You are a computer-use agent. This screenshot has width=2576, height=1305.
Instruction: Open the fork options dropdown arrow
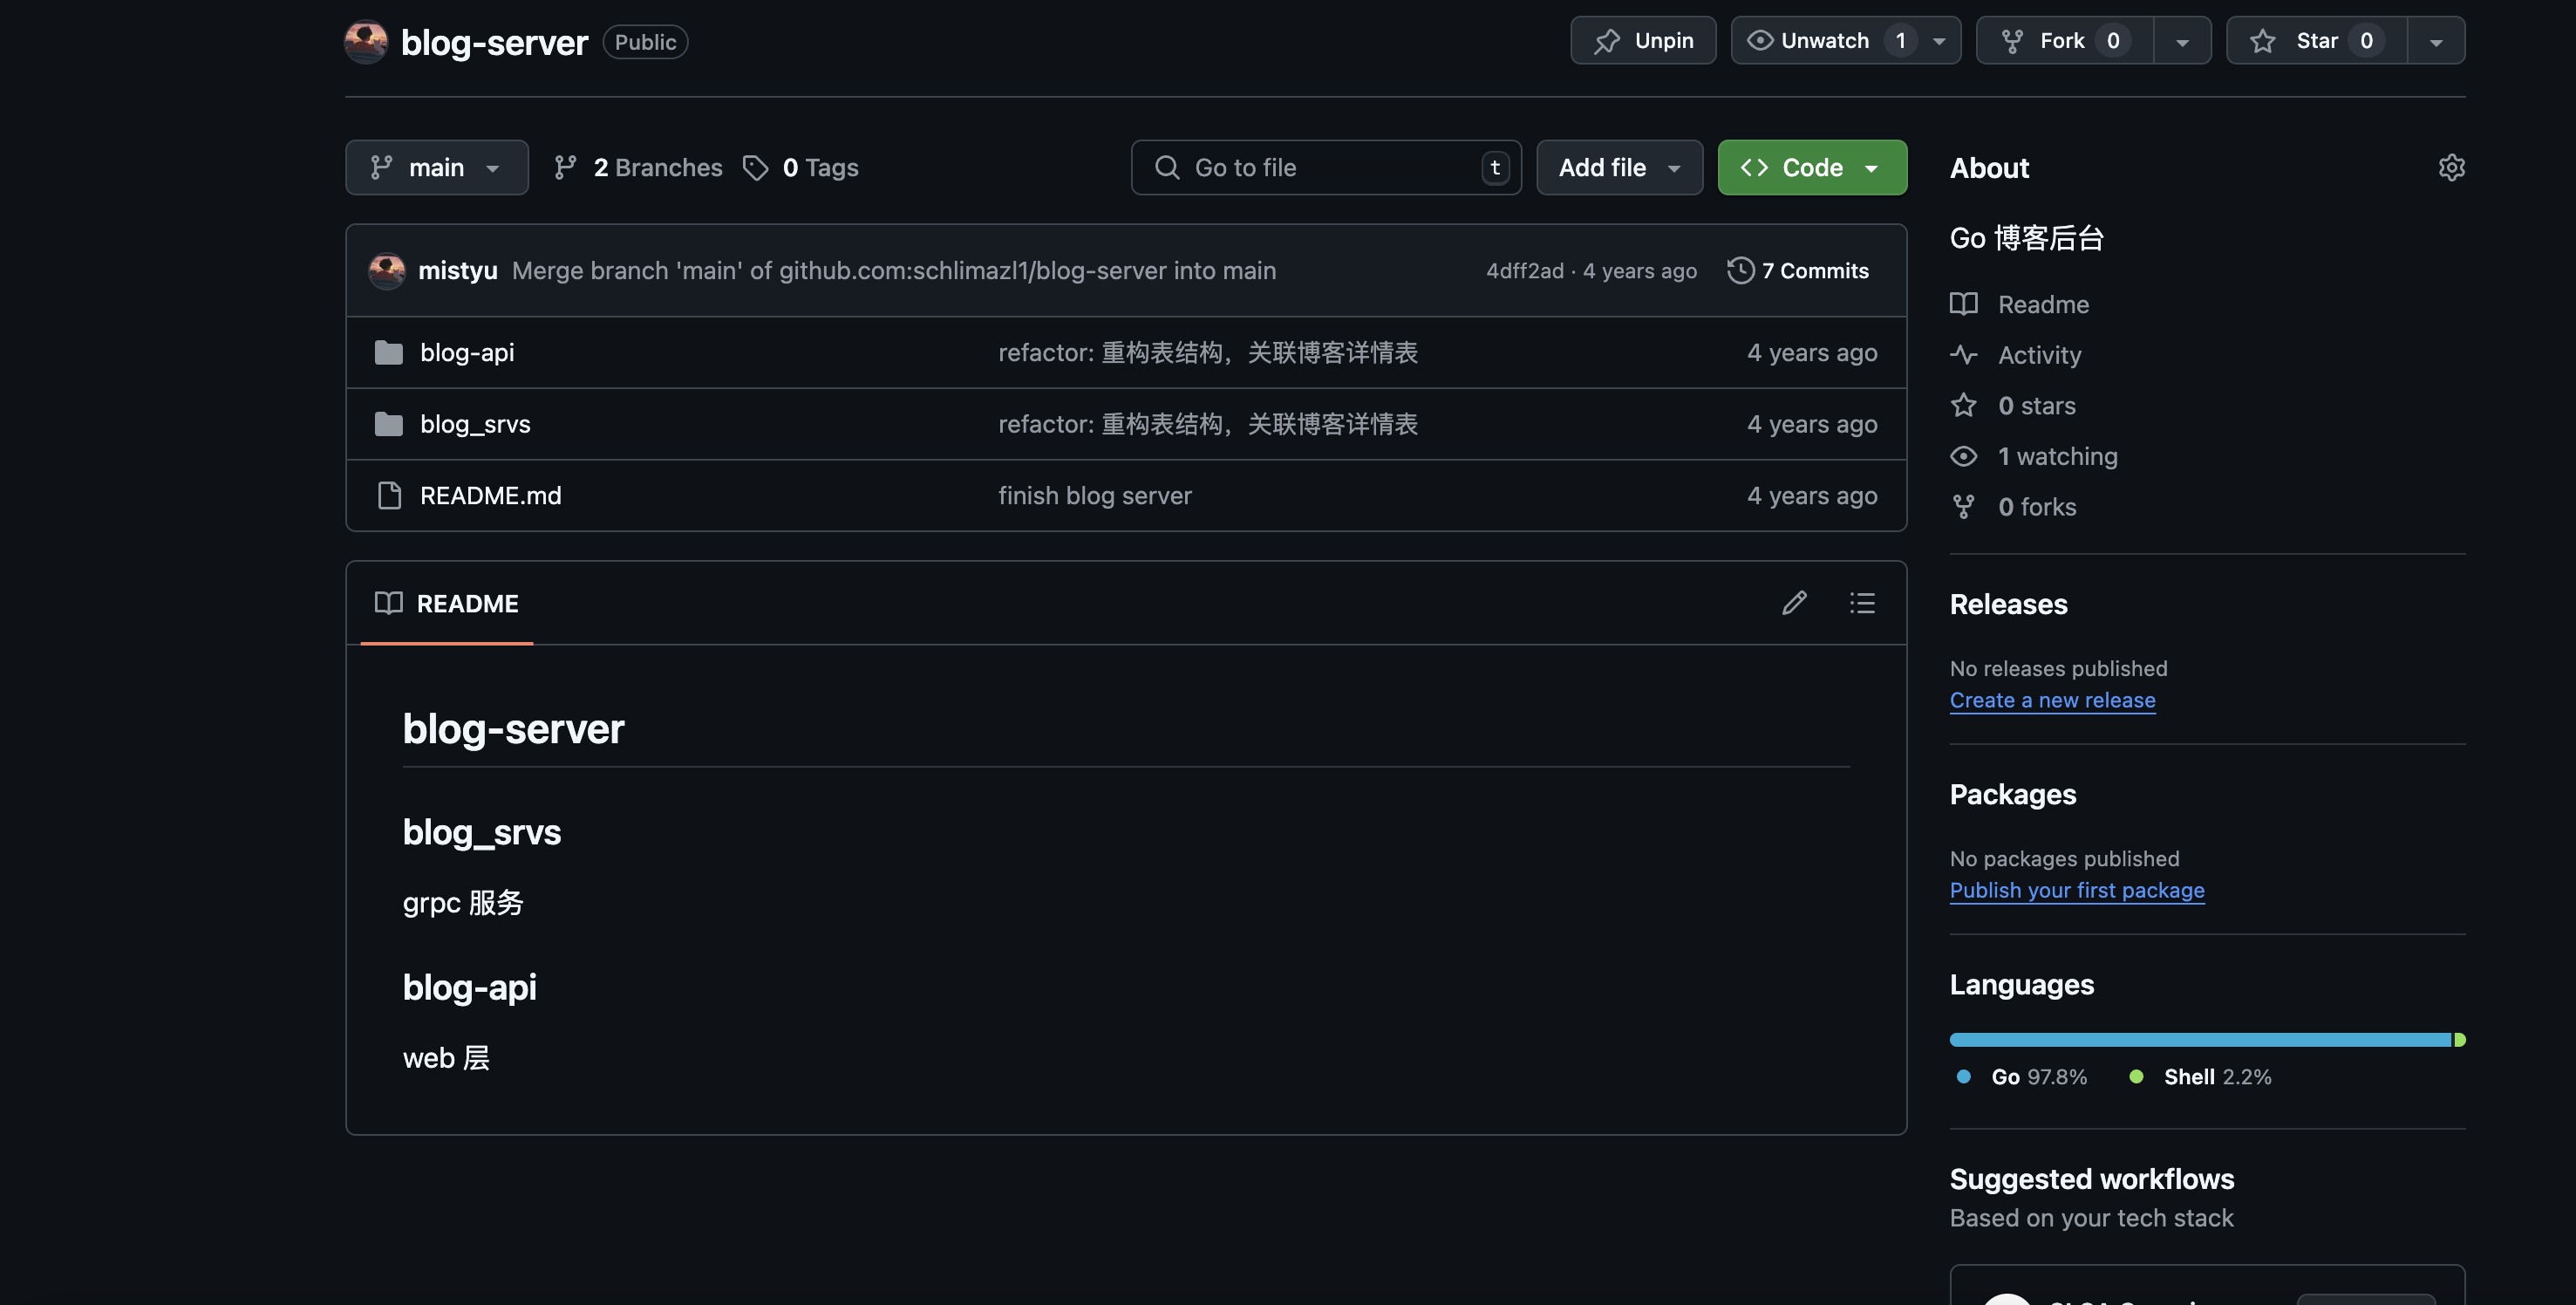(2182, 41)
